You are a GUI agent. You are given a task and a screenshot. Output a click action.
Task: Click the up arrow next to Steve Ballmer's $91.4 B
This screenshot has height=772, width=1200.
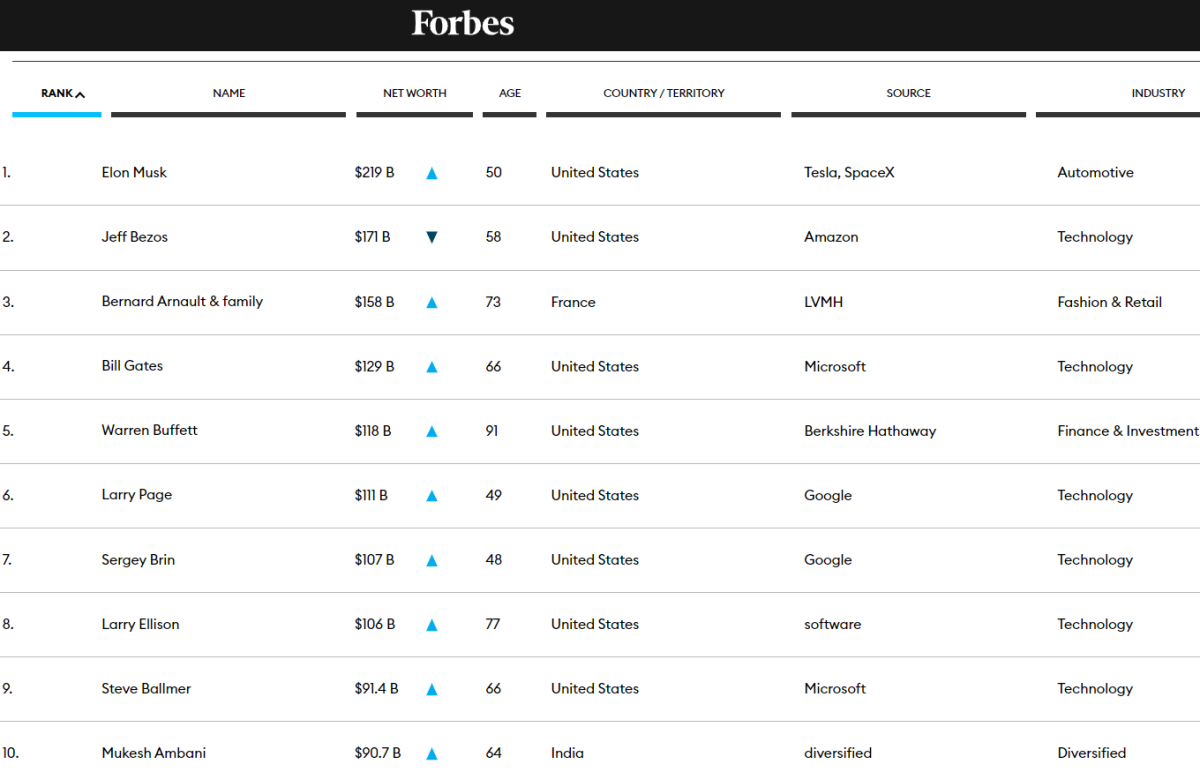tap(432, 689)
